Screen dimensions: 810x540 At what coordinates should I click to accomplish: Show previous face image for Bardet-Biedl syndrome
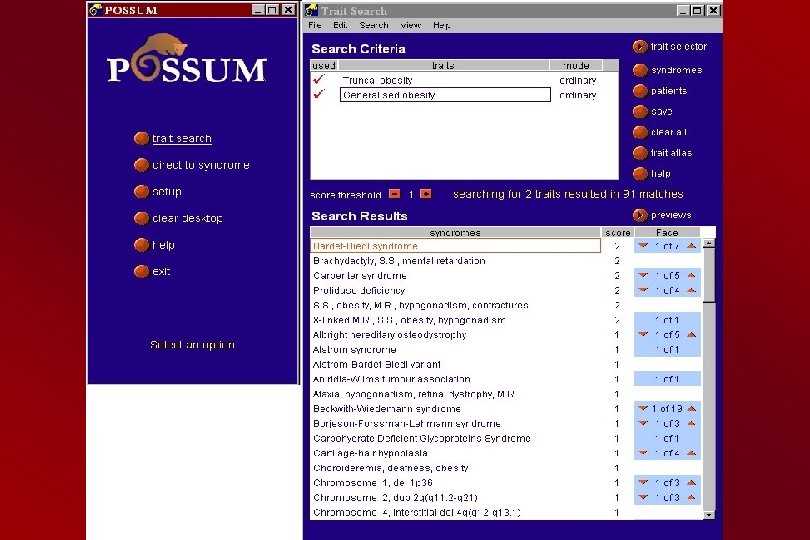[x=643, y=246]
